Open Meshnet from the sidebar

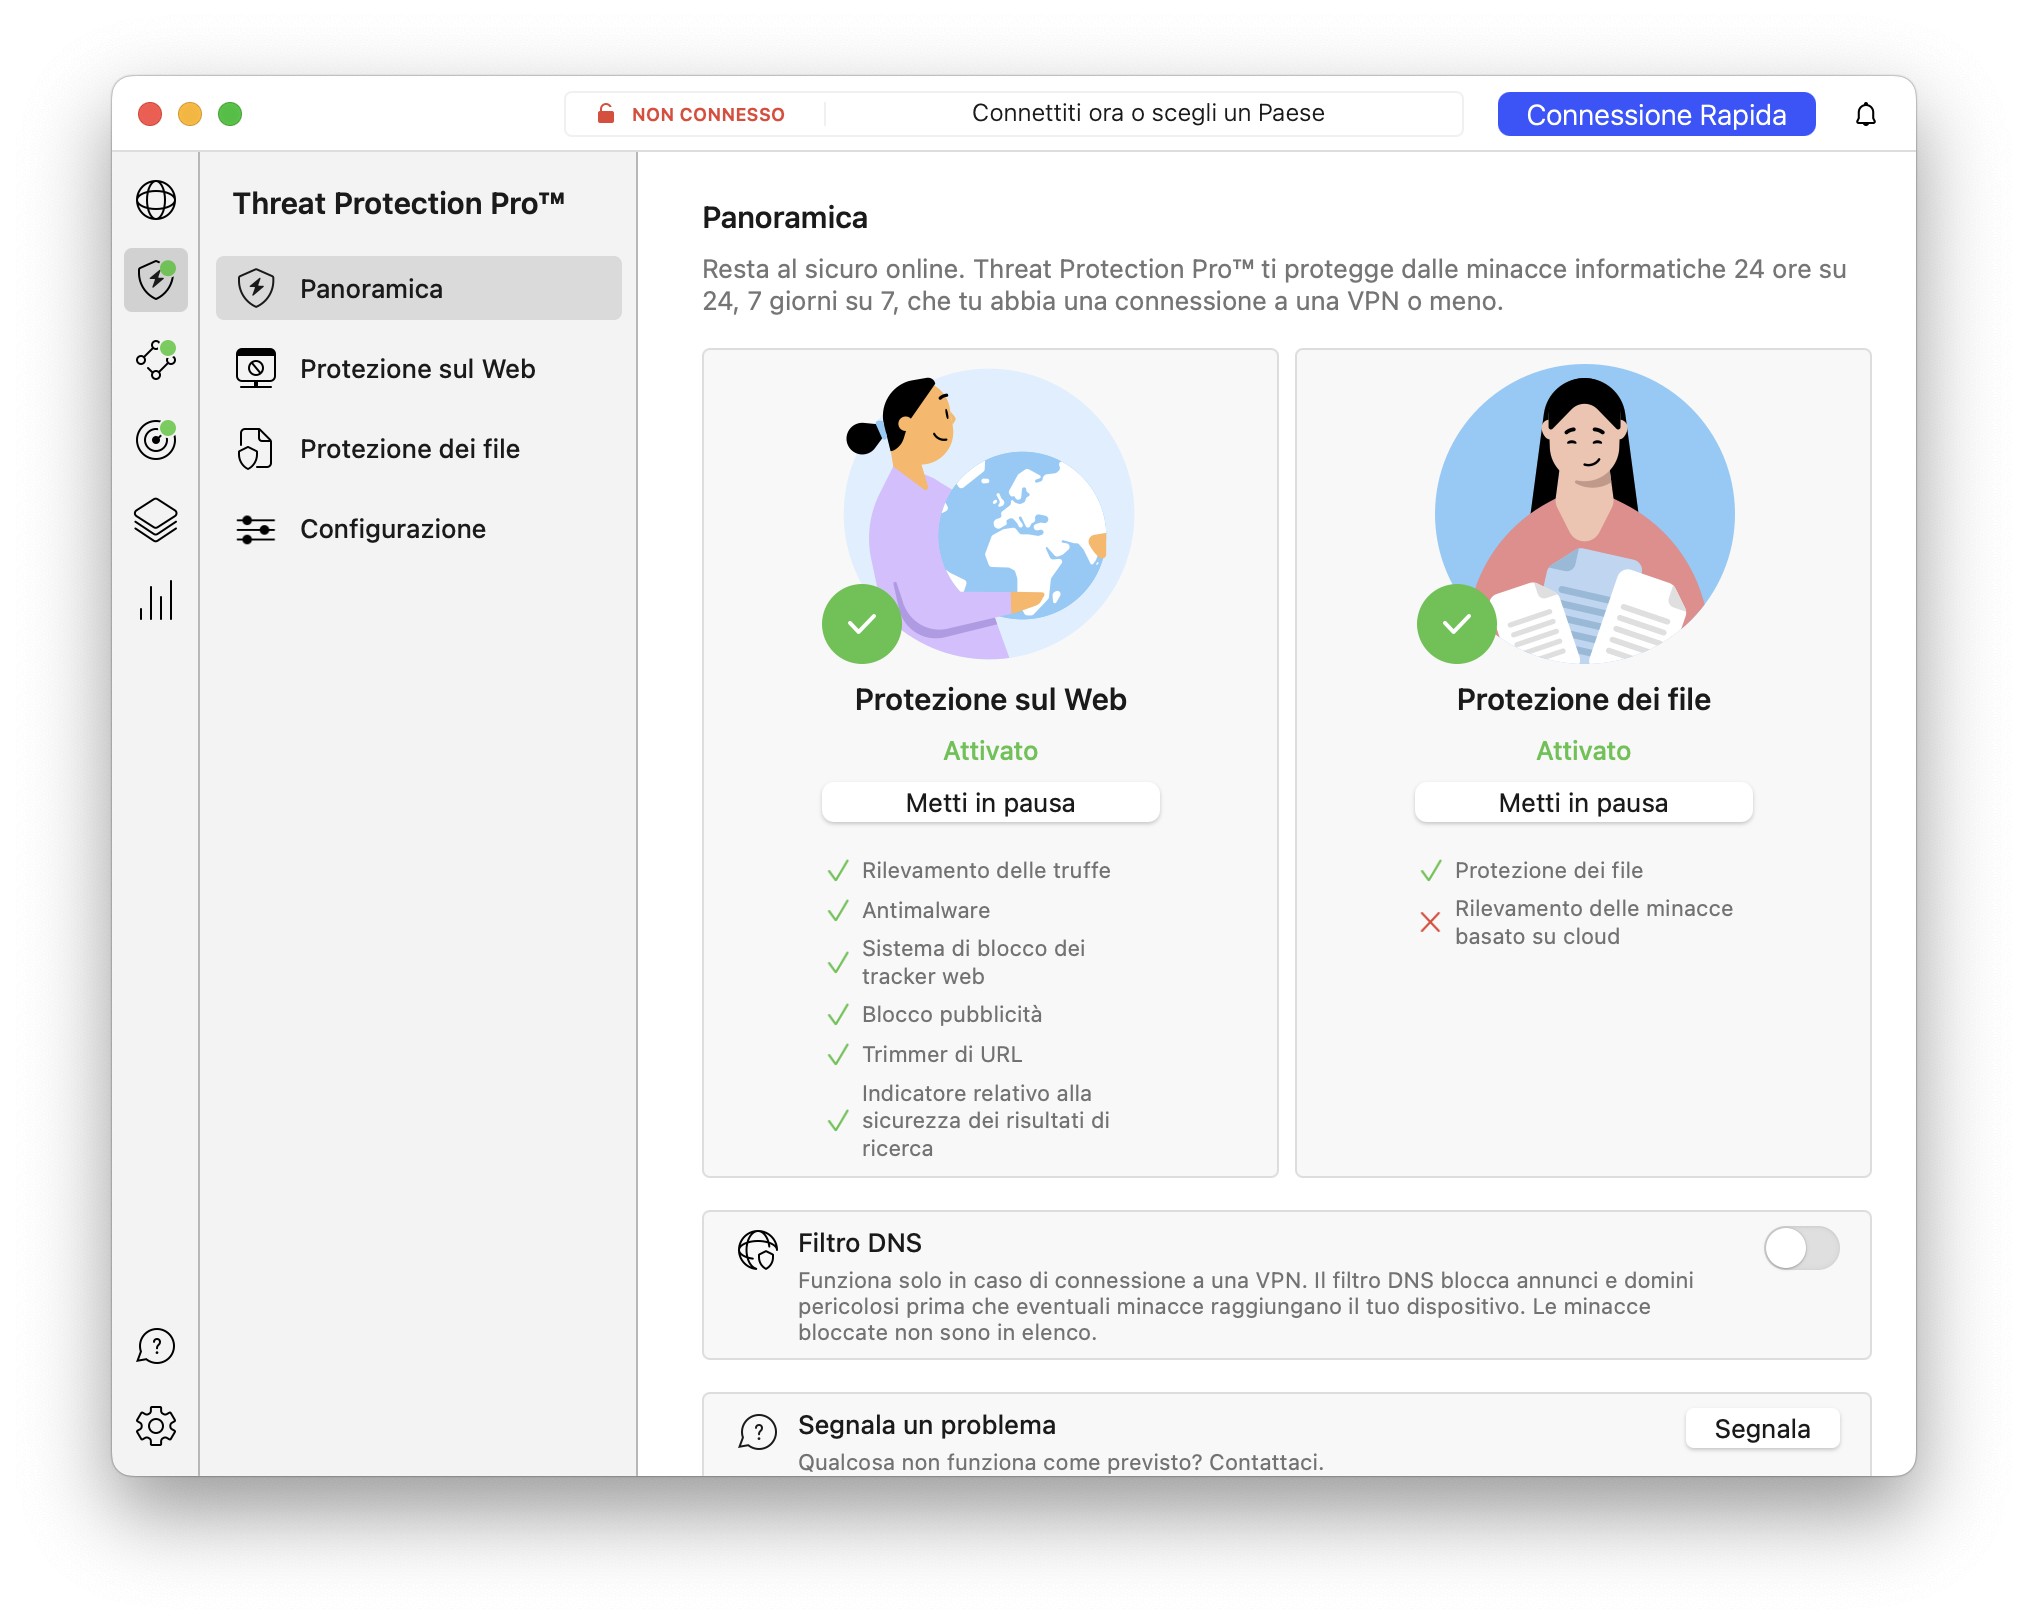pyautogui.click(x=156, y=361)
